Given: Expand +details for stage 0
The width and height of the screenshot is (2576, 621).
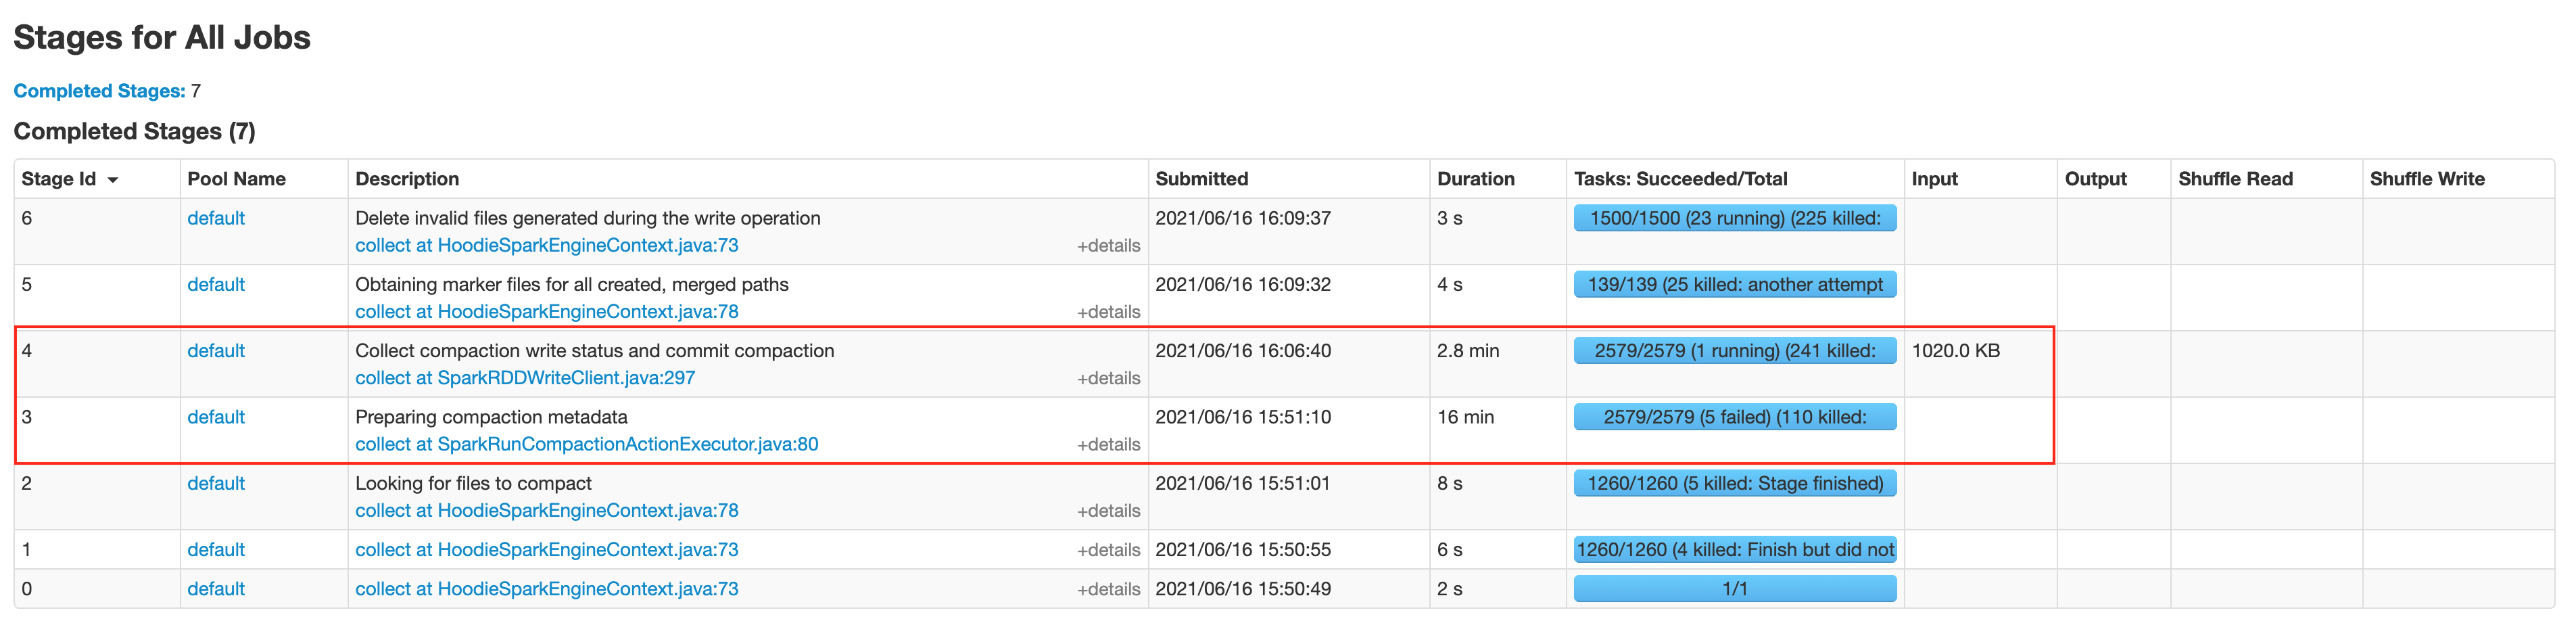Looking at the screenshot, I should coord(1108,589).
